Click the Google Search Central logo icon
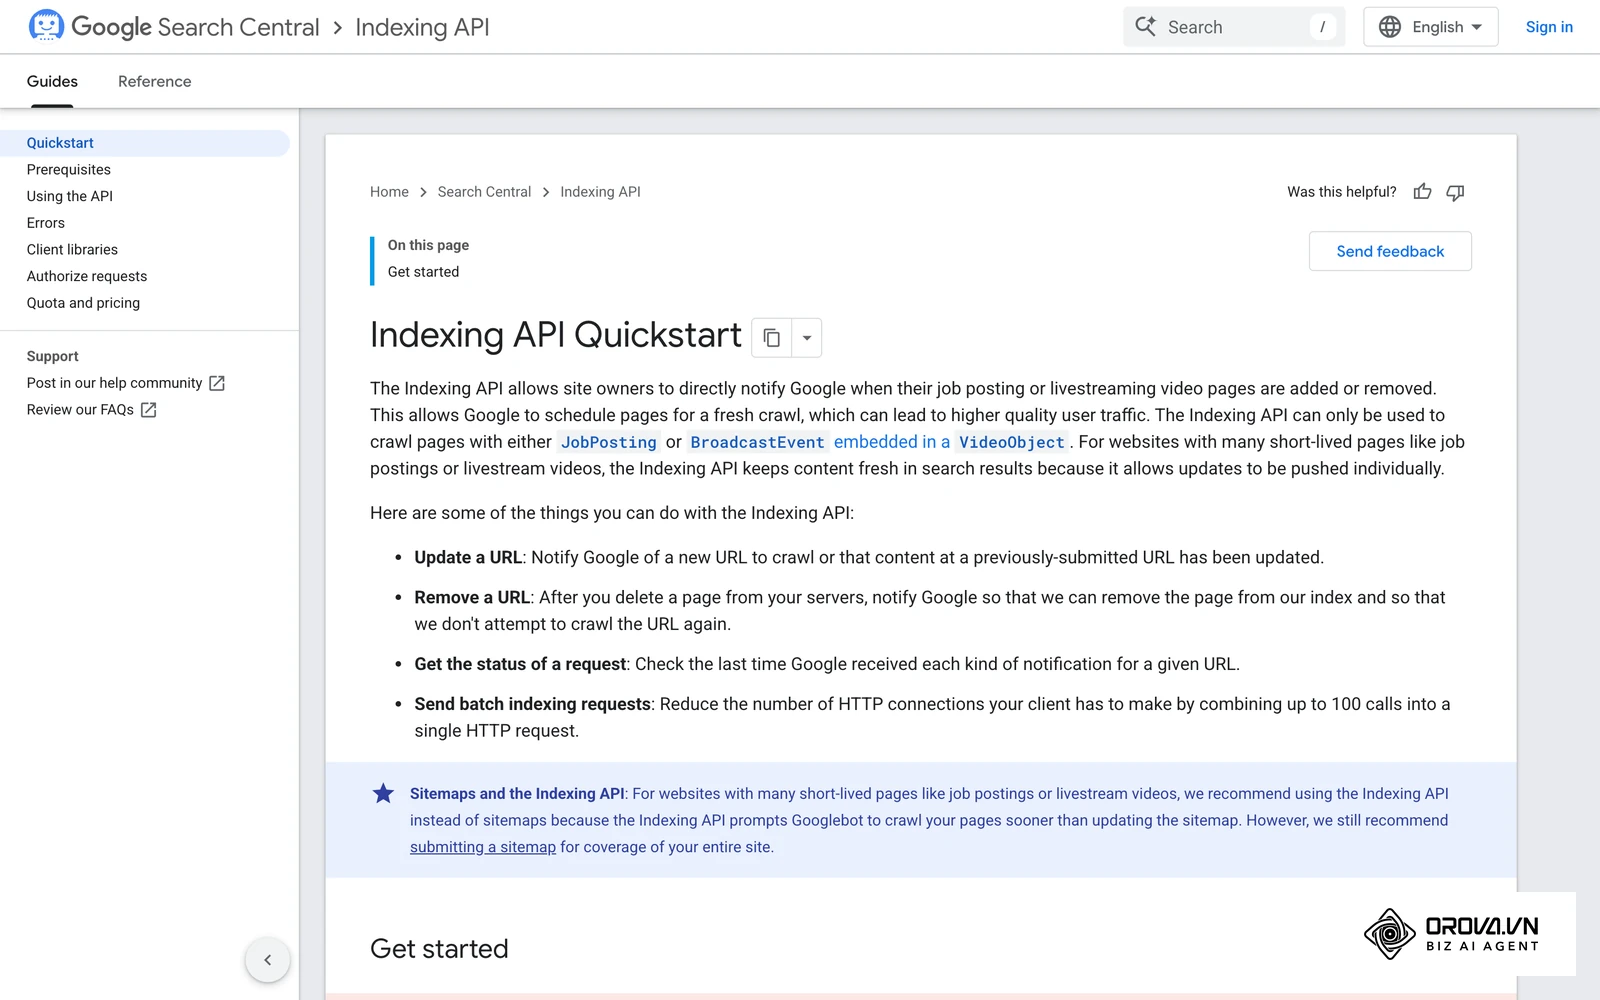This screenshot has width=1600, height=1000. [46, 26]
